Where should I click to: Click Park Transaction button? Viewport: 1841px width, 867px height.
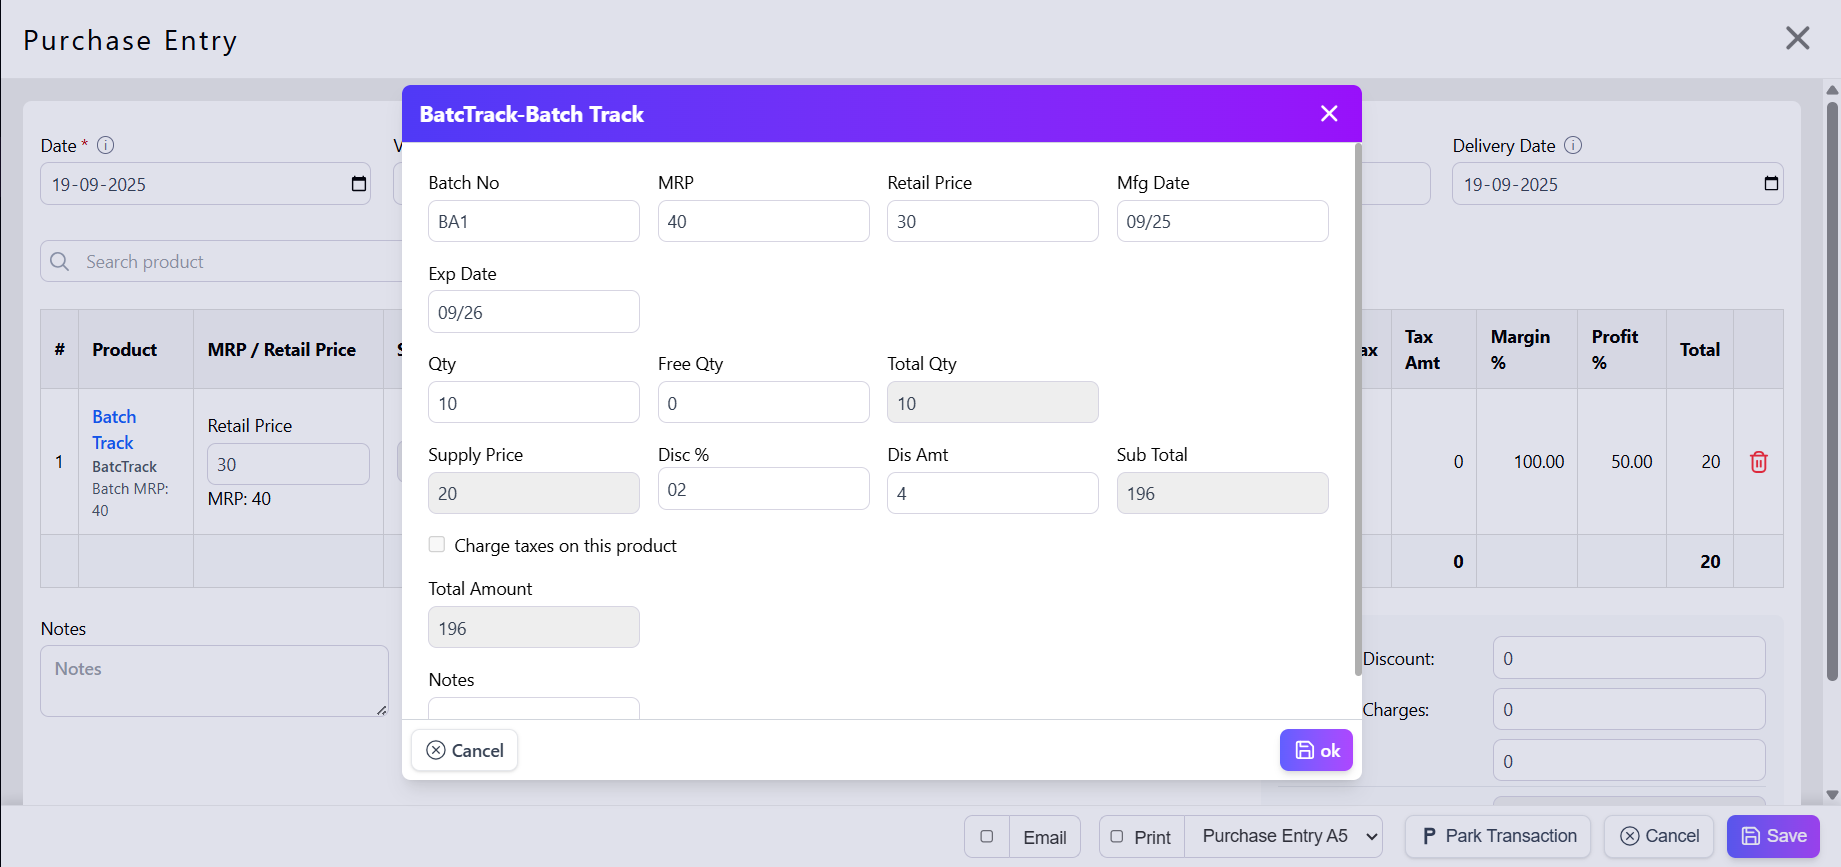(x=1497, y=836)
